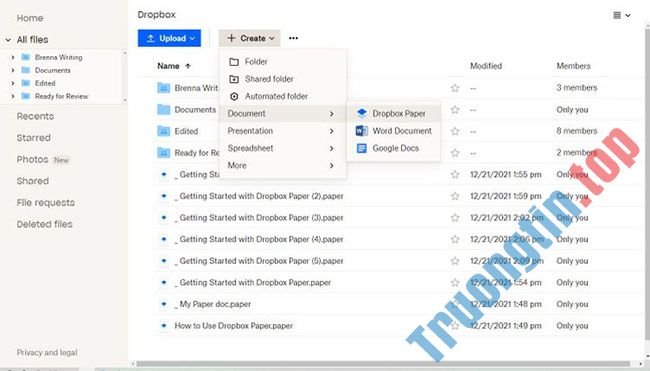This screenshot has width=650, height=371.
Task: Click the Edited folder icon in sidebar tree
Action: [26, 83]
